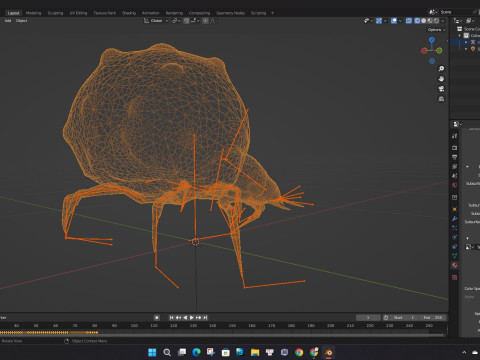This screenshot has width=480, height=360.
Task: Click the pin scene icon
Action: click(x=475, y=12)
